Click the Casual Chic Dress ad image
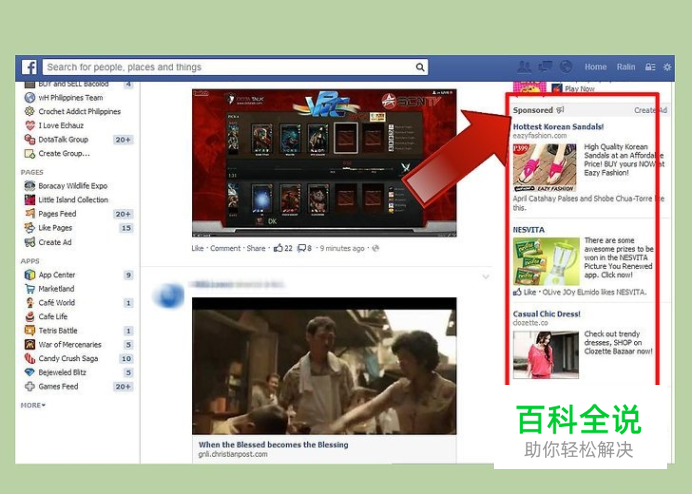Screen dimensions: 692x494 click(545, 355)
